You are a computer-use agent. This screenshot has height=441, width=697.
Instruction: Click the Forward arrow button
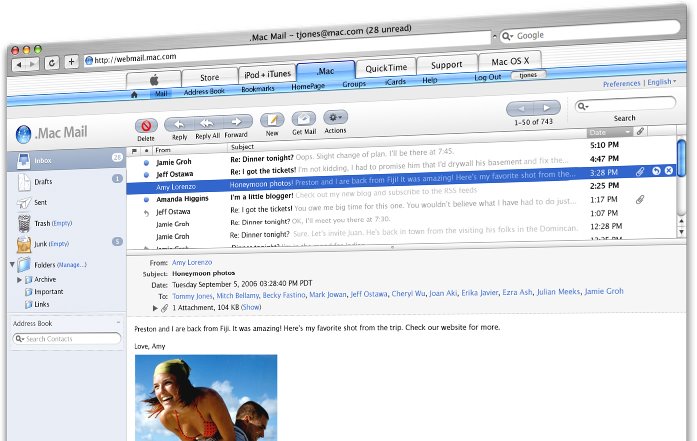pyautogui.click(x=237, y=121)
